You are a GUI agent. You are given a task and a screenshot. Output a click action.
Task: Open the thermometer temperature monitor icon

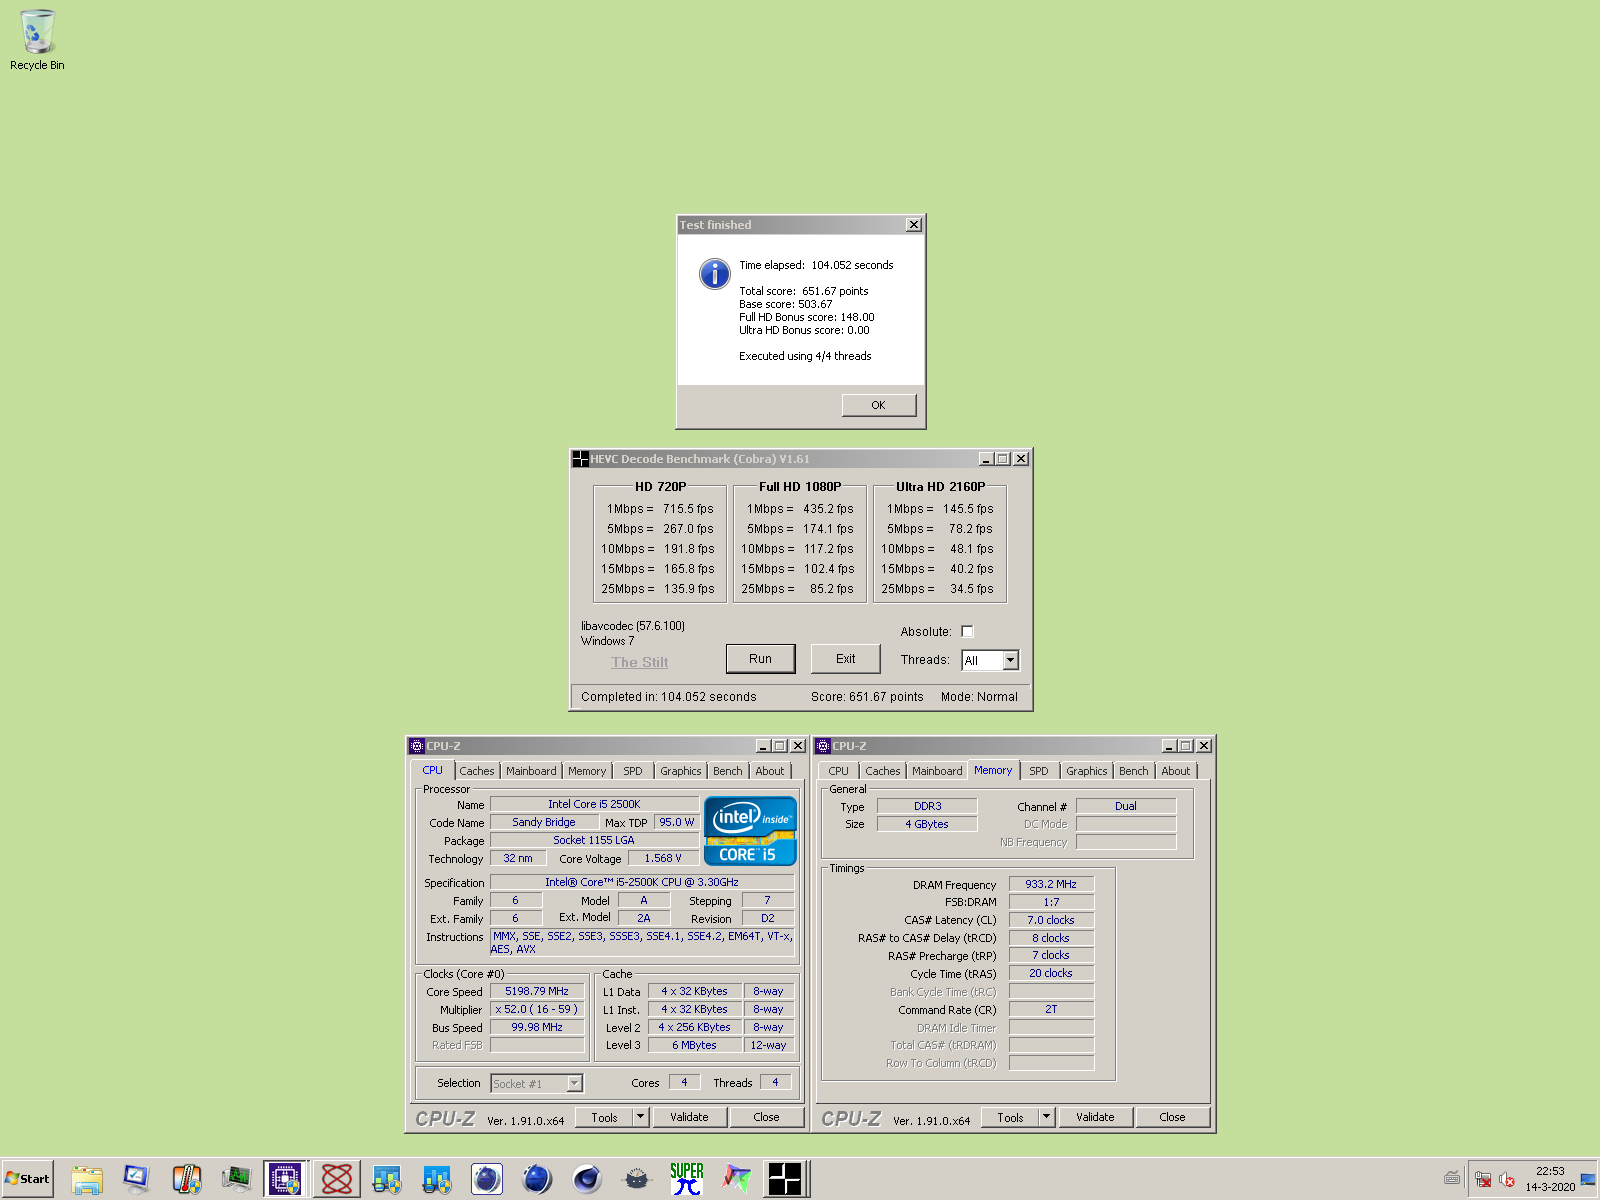[x=187, y=1179]
